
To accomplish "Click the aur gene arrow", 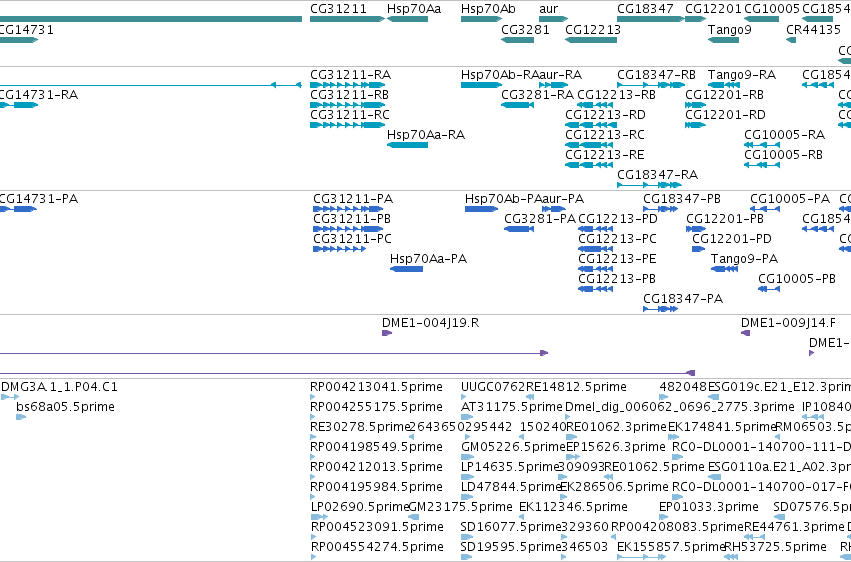I will pyautogui.click(x=554, y=19).
